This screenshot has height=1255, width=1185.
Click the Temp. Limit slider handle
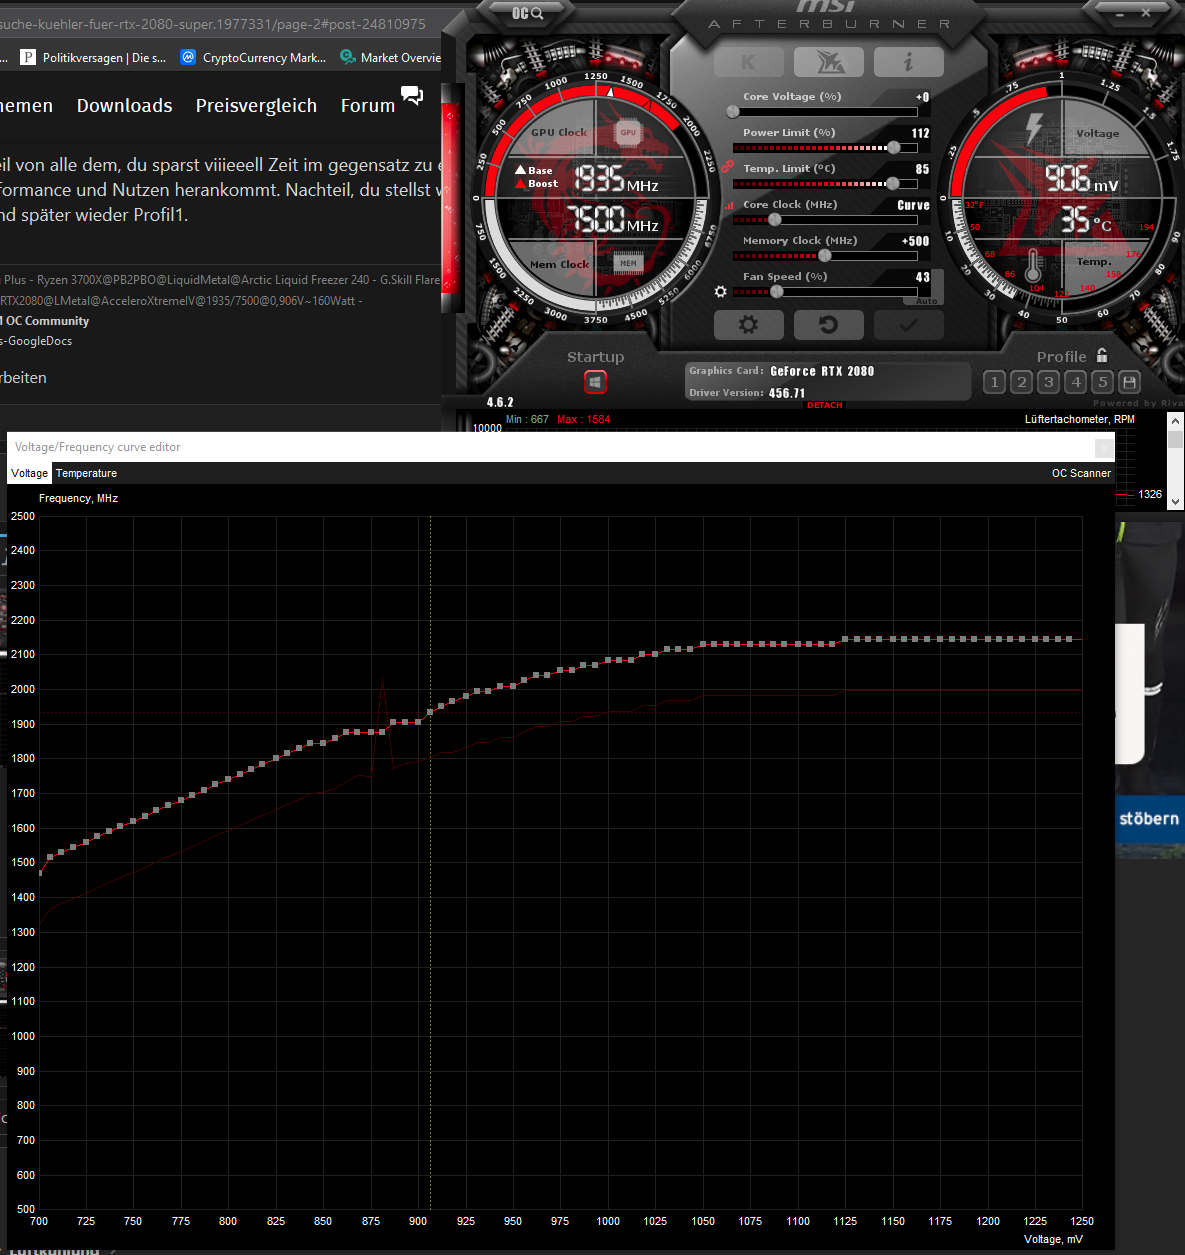893,184
